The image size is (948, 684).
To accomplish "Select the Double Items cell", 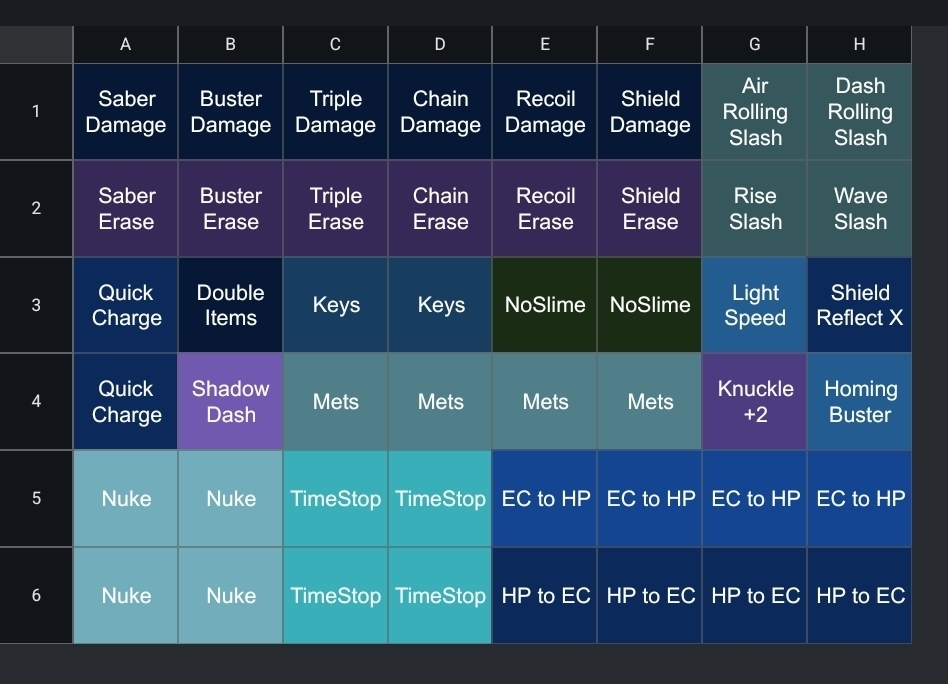I will coord(231,305).
